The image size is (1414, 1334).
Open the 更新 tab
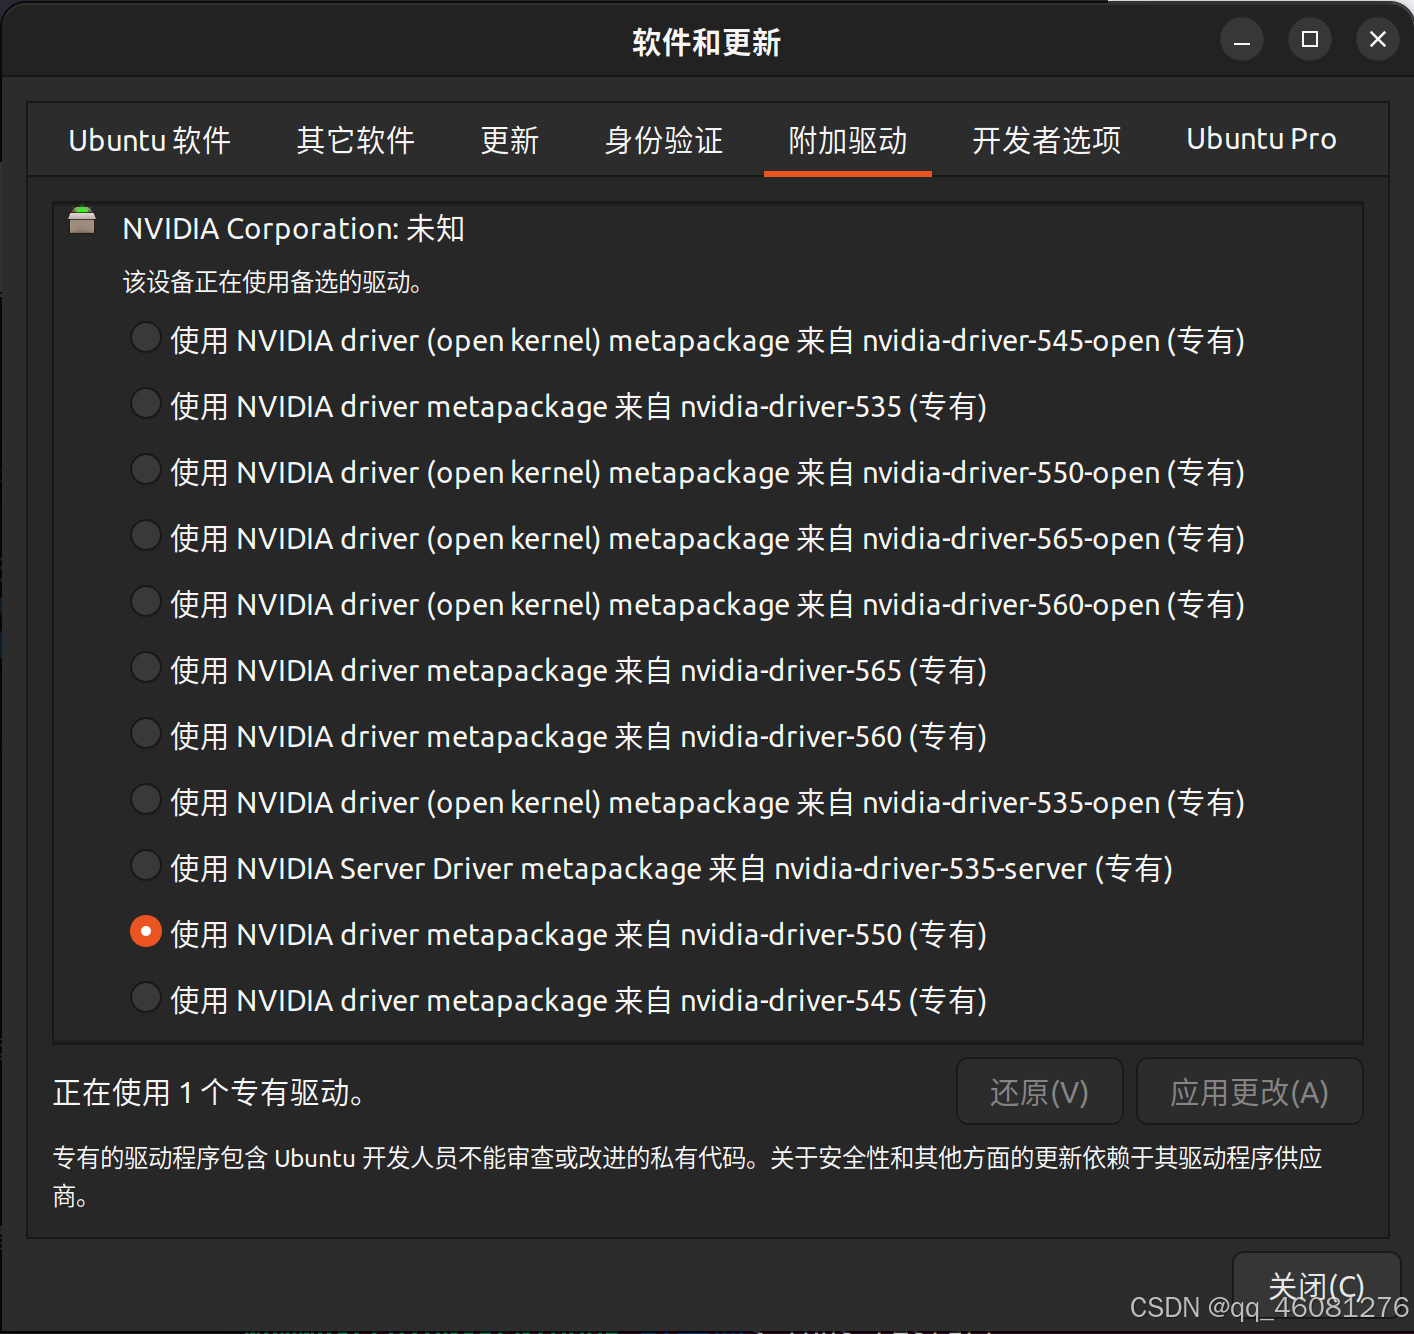(x=510, y=140)
